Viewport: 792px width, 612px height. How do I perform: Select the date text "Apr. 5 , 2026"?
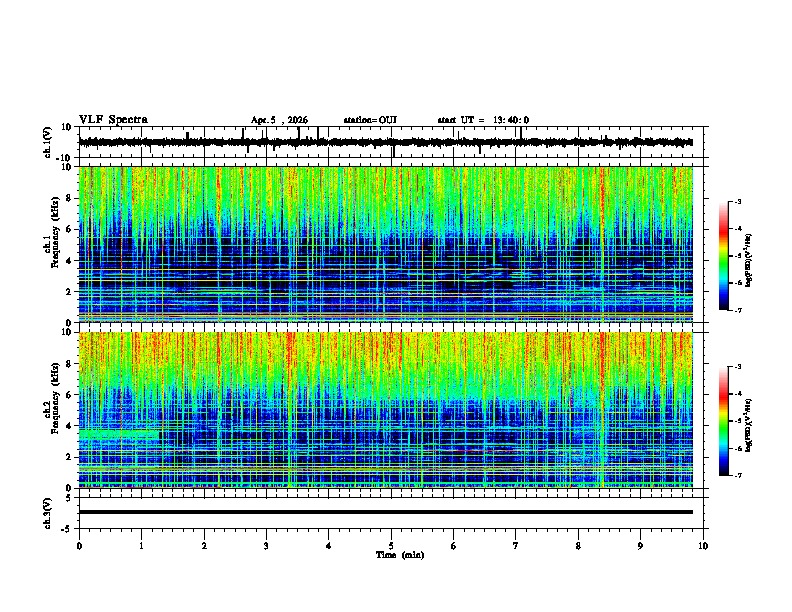pyautogui.click(x=279, y=120)
